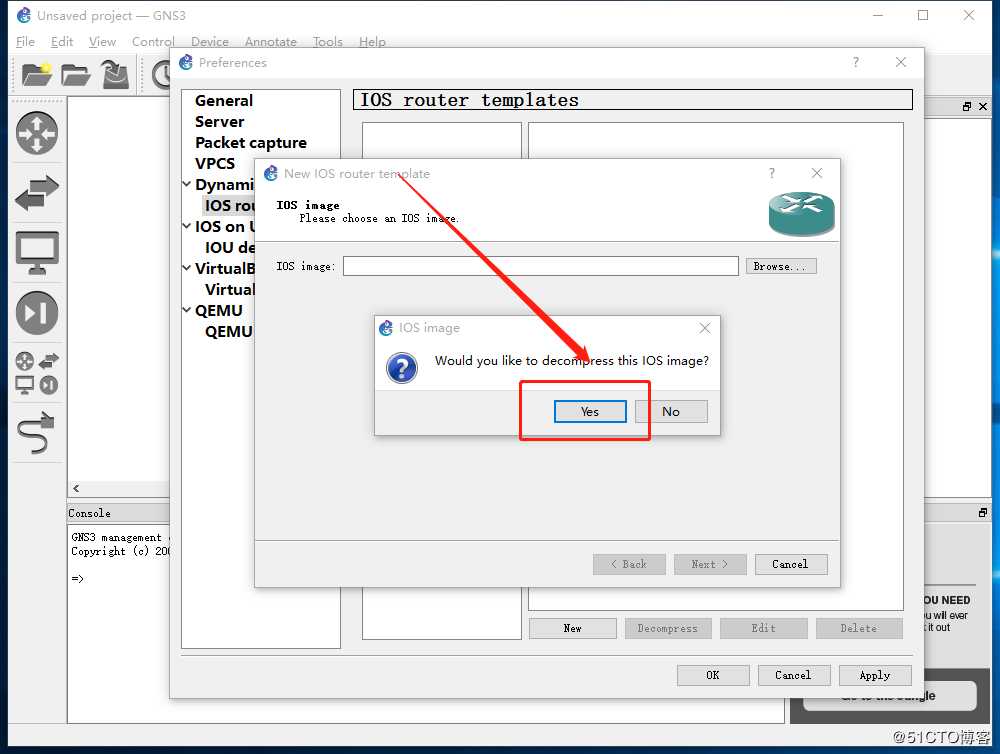1000x754 pixels.
Task: Click New to create an IOS template
Action: coord(573,628)
